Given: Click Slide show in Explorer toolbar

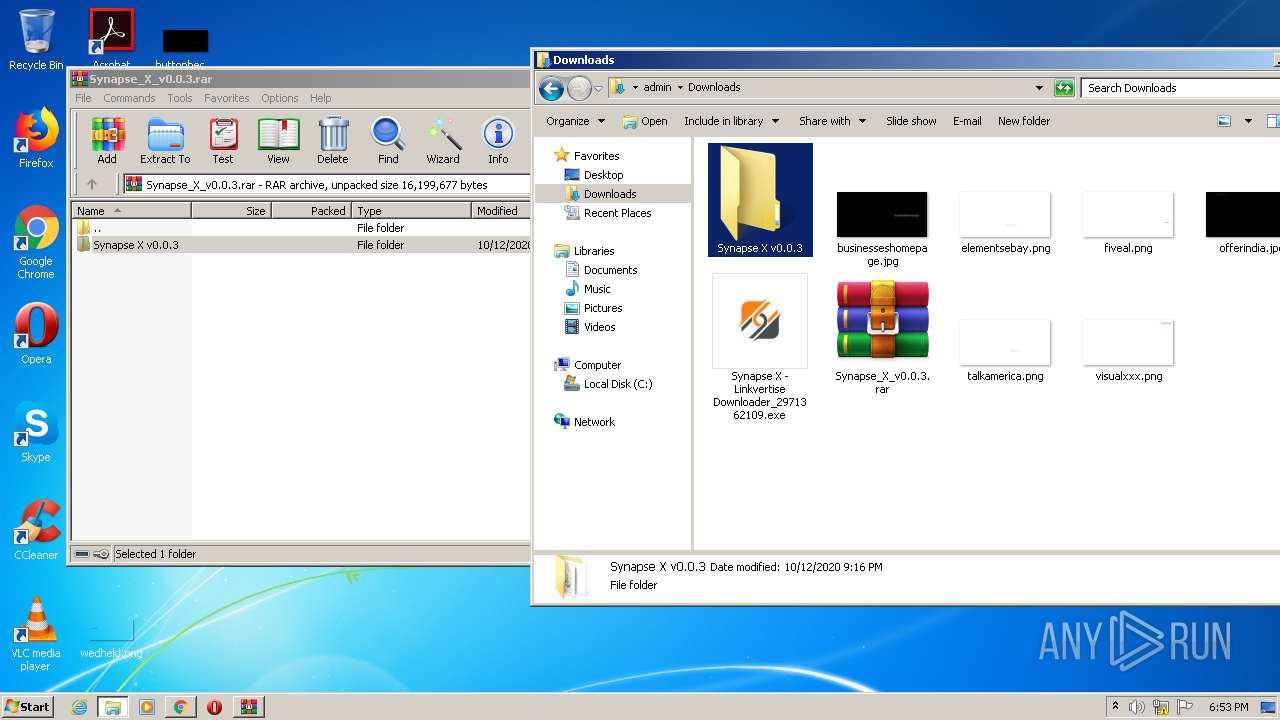Looking at the screenshot, I should (x=911, y=121).
